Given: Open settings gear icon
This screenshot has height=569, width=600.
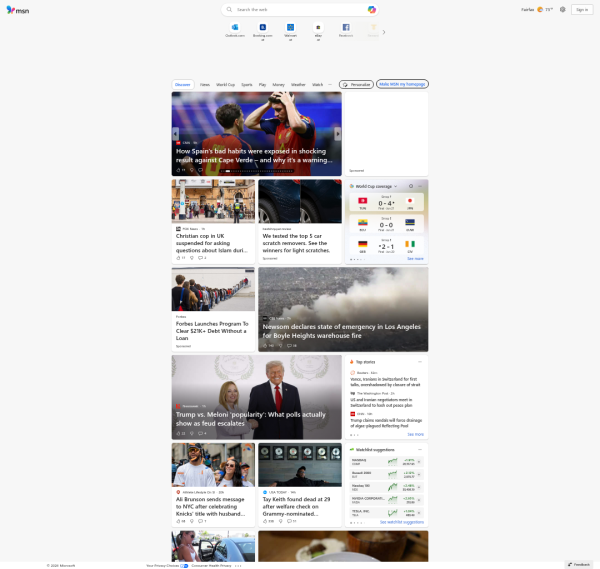Looking at the screenshot, I should pos(562,10).
